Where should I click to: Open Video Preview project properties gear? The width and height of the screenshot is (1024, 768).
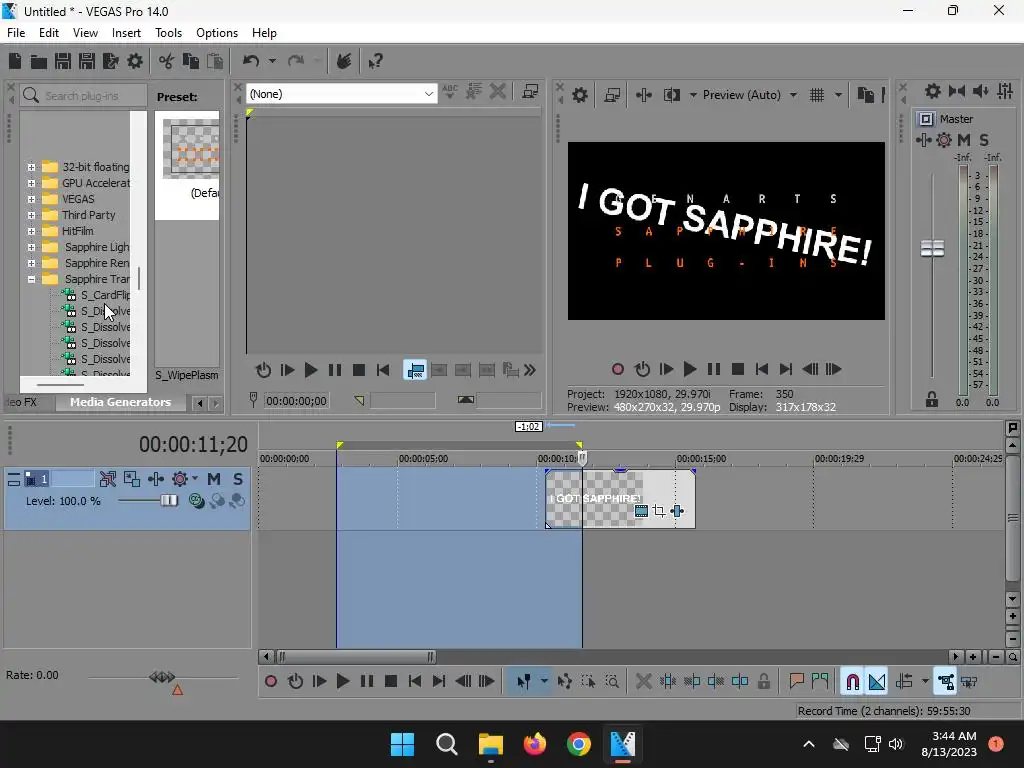[x=580, y=95]
